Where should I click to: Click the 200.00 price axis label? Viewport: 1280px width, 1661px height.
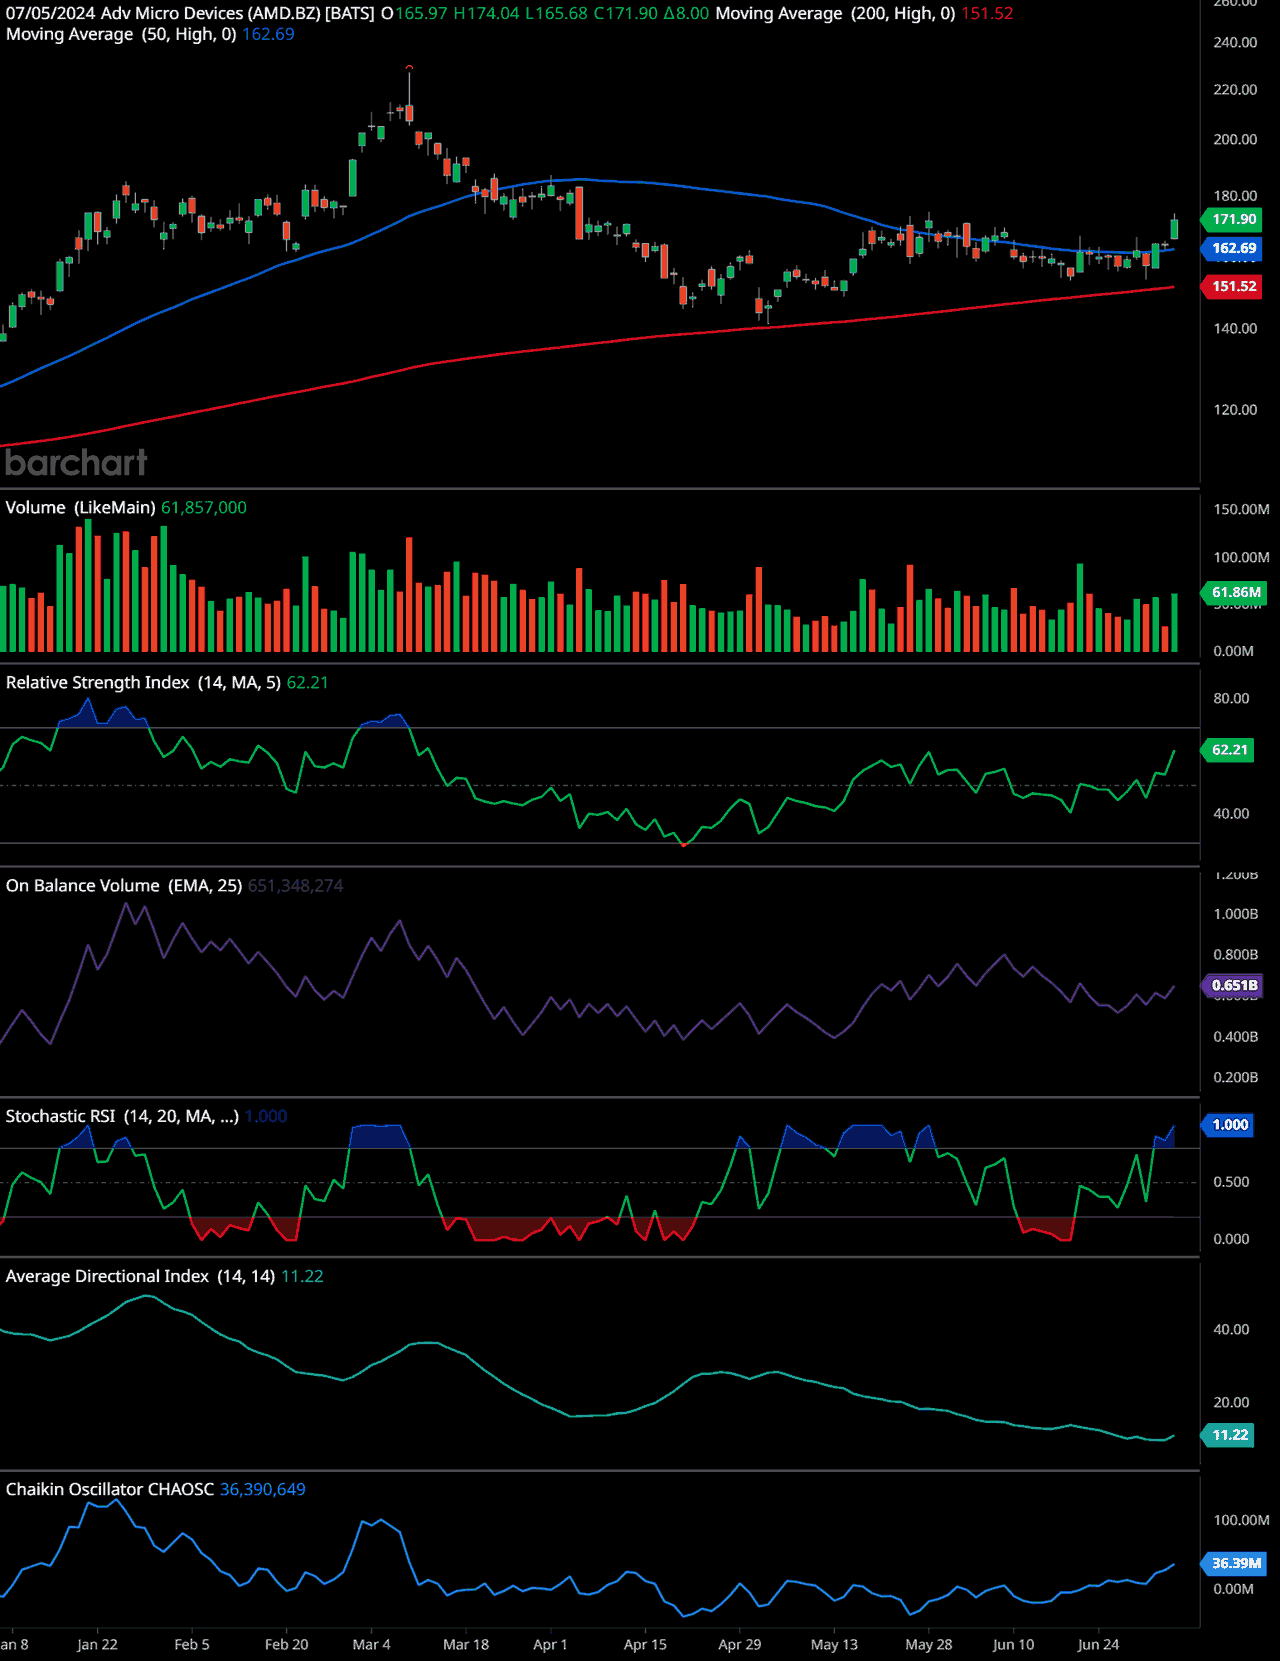point(1235,140)
